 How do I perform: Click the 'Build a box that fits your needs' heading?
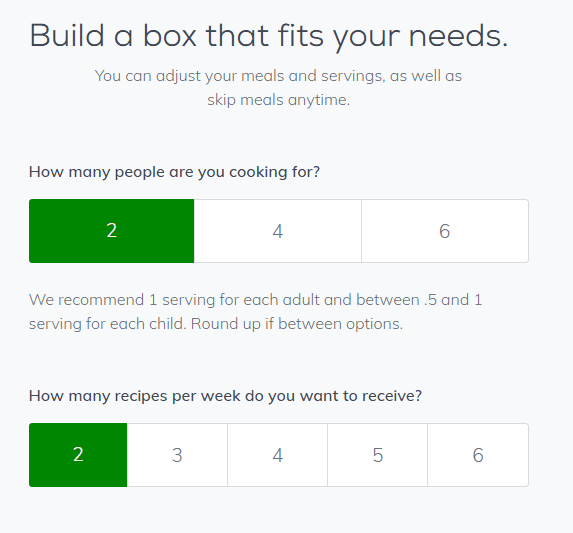269,37
